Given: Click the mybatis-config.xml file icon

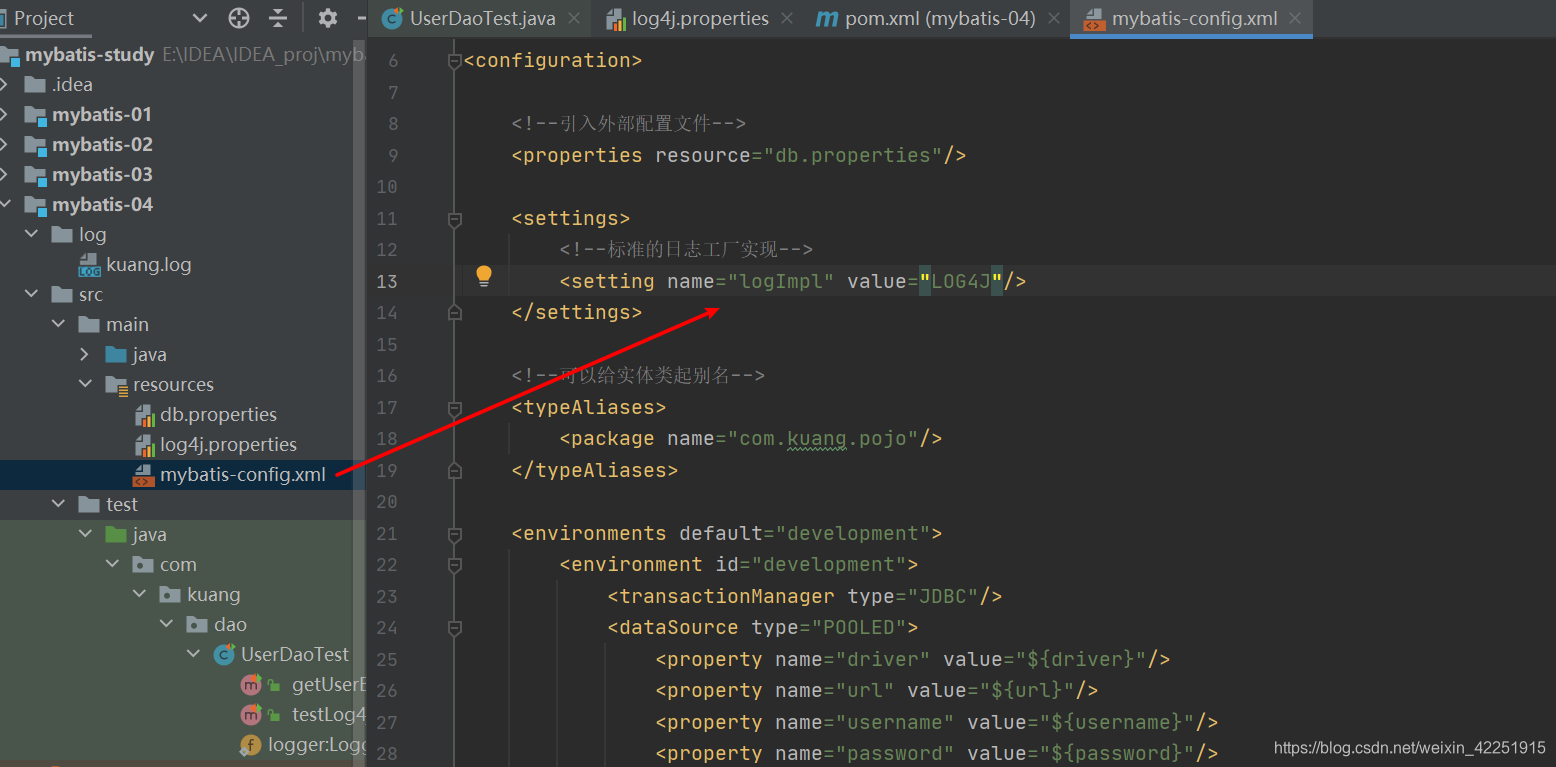Looking at the screenshot, I should point(144,475).
